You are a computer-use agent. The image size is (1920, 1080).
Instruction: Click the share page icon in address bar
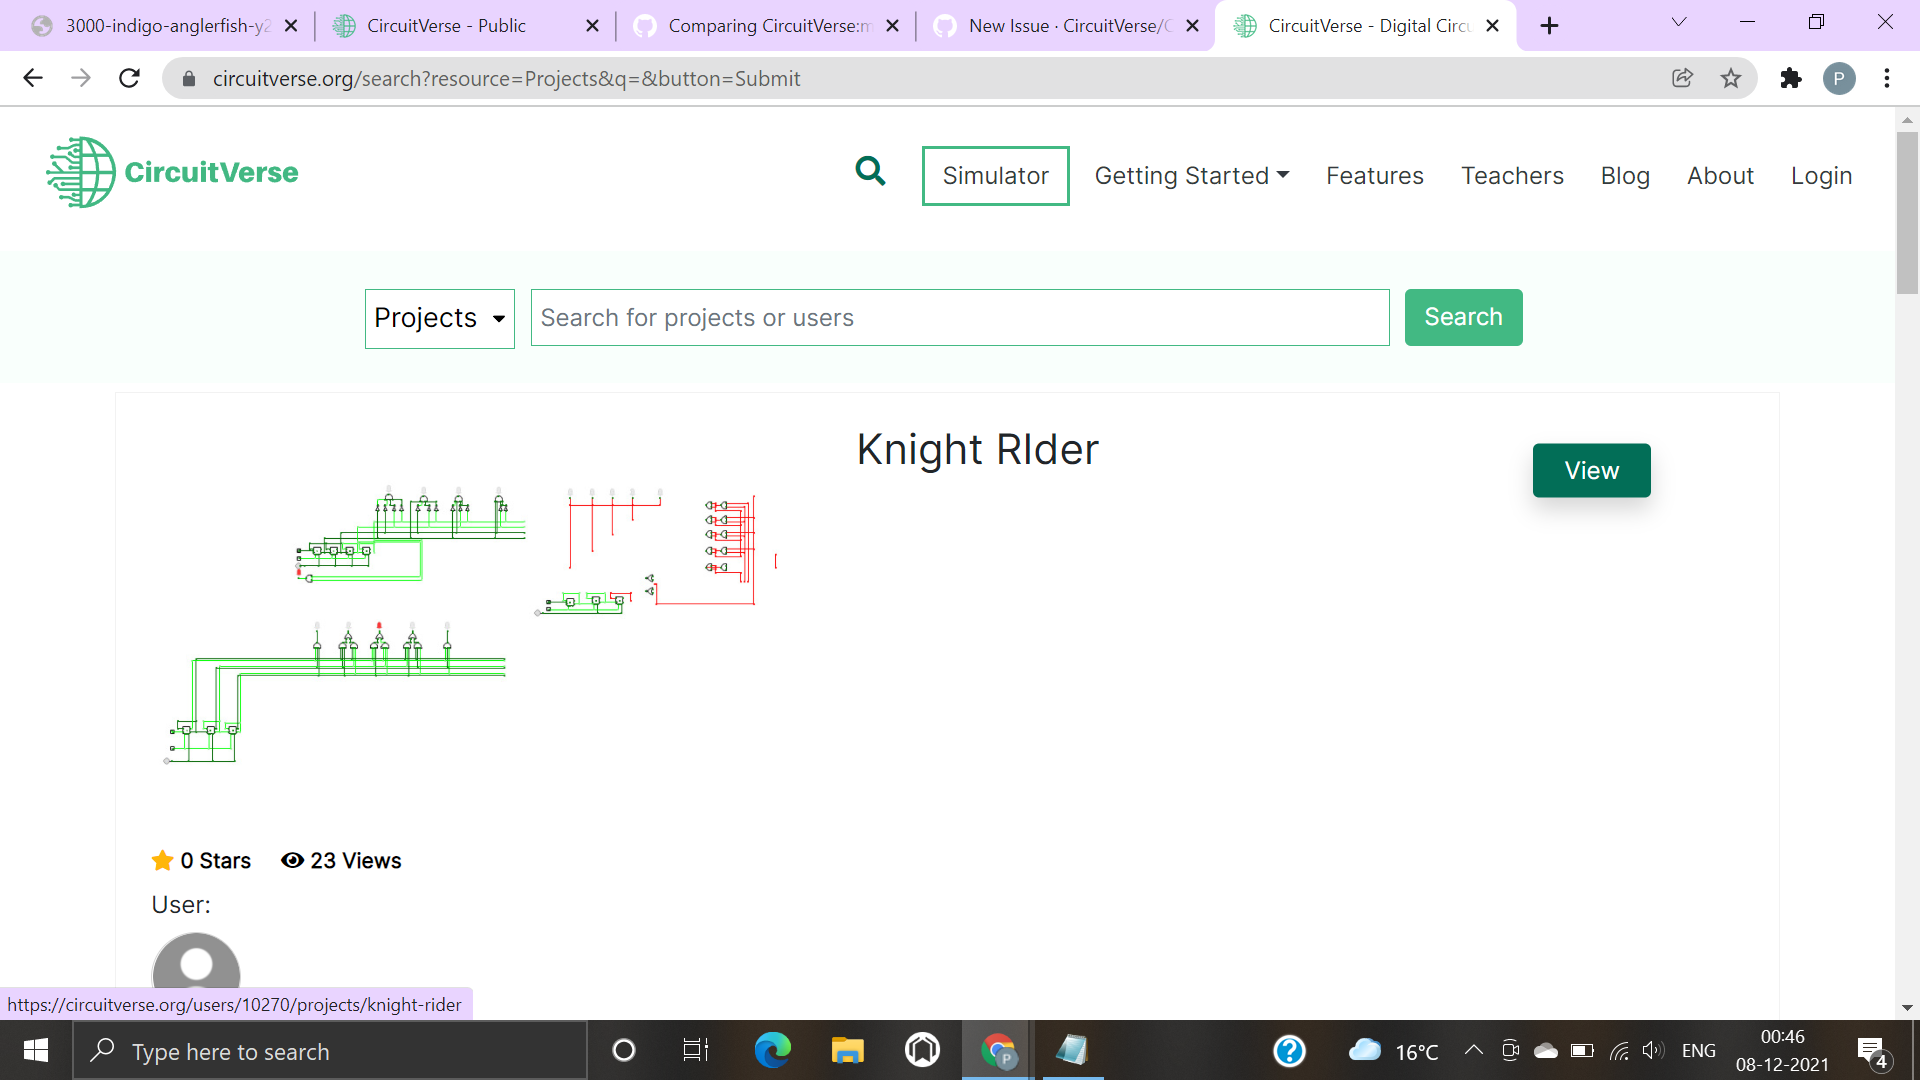(x=1682, y=78)
